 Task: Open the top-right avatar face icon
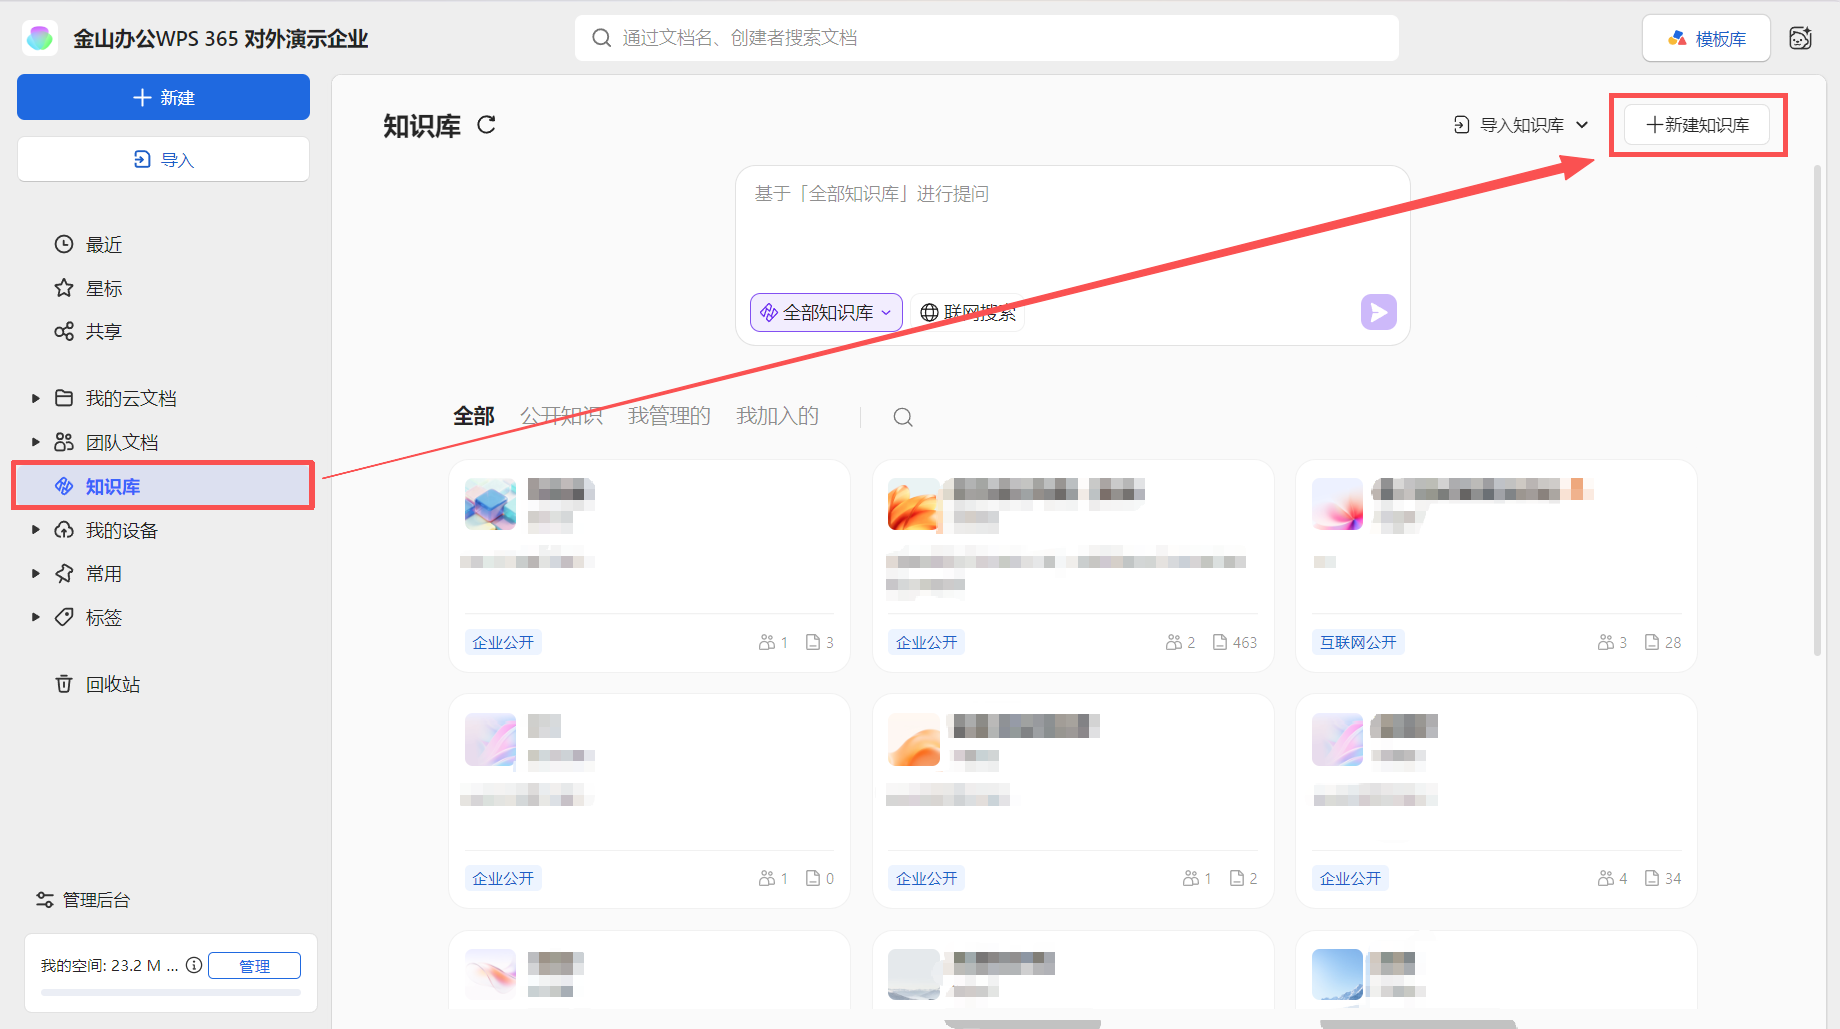point(1800,38)
